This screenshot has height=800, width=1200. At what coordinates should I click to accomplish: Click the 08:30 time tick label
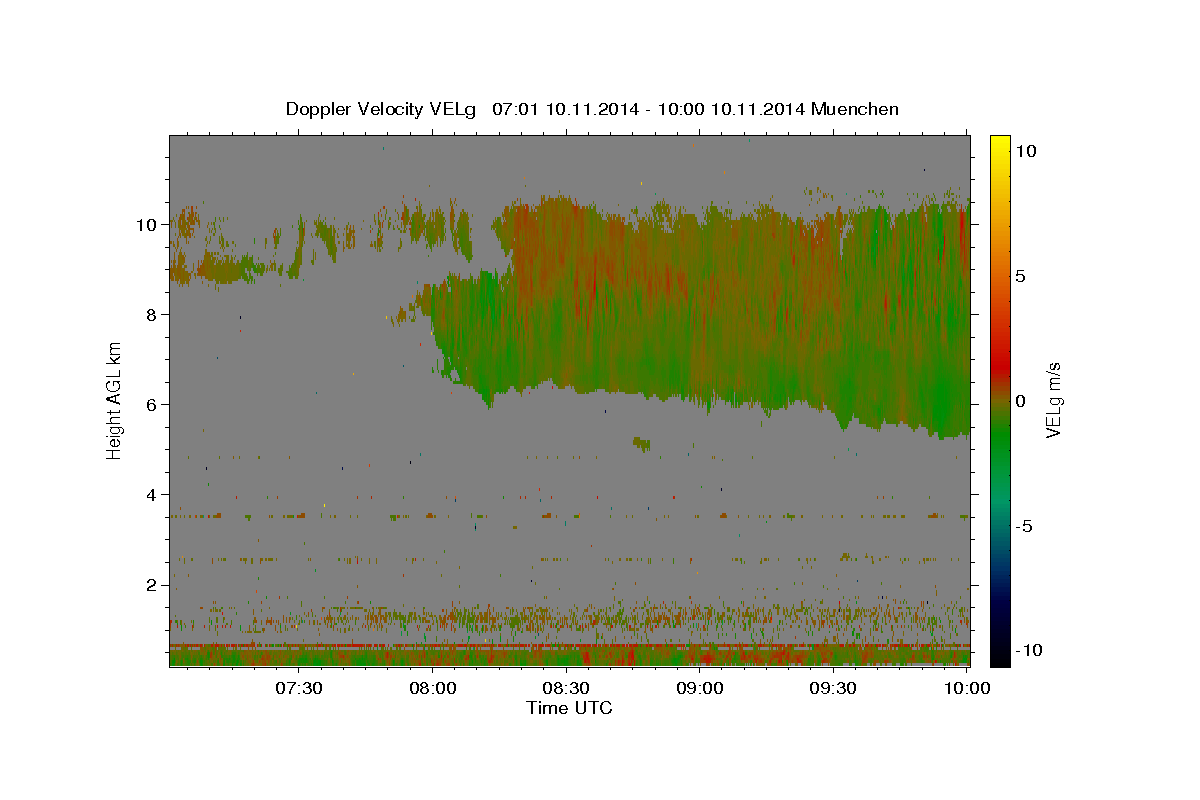(x=566, y=688)
